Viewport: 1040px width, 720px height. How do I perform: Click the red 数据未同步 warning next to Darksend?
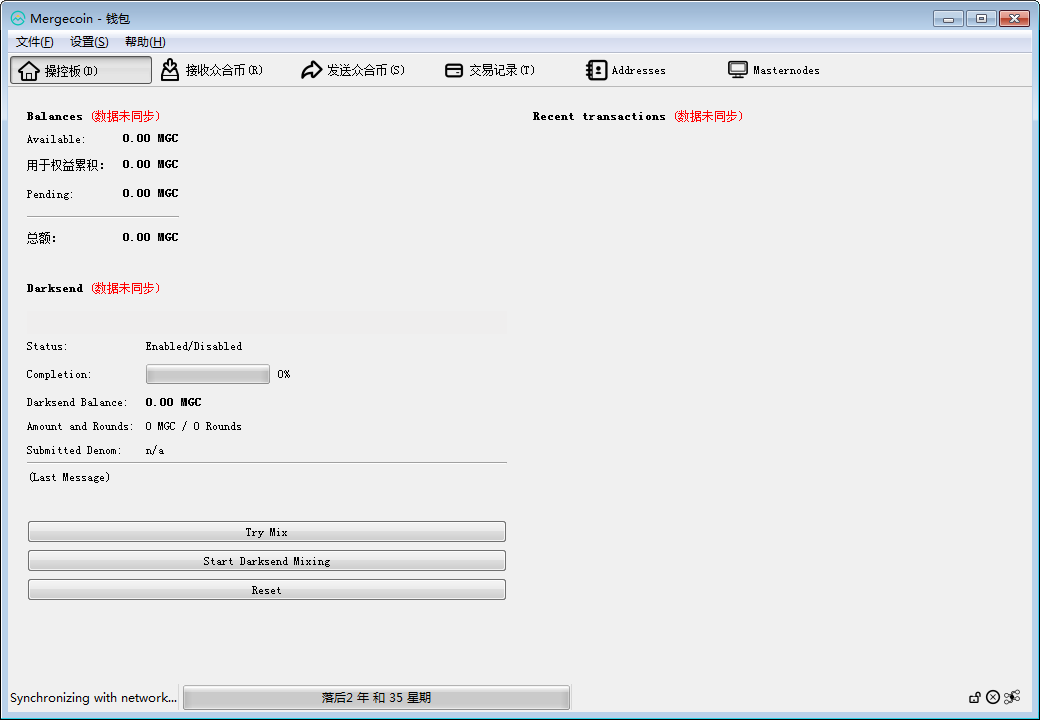point(125,288)
